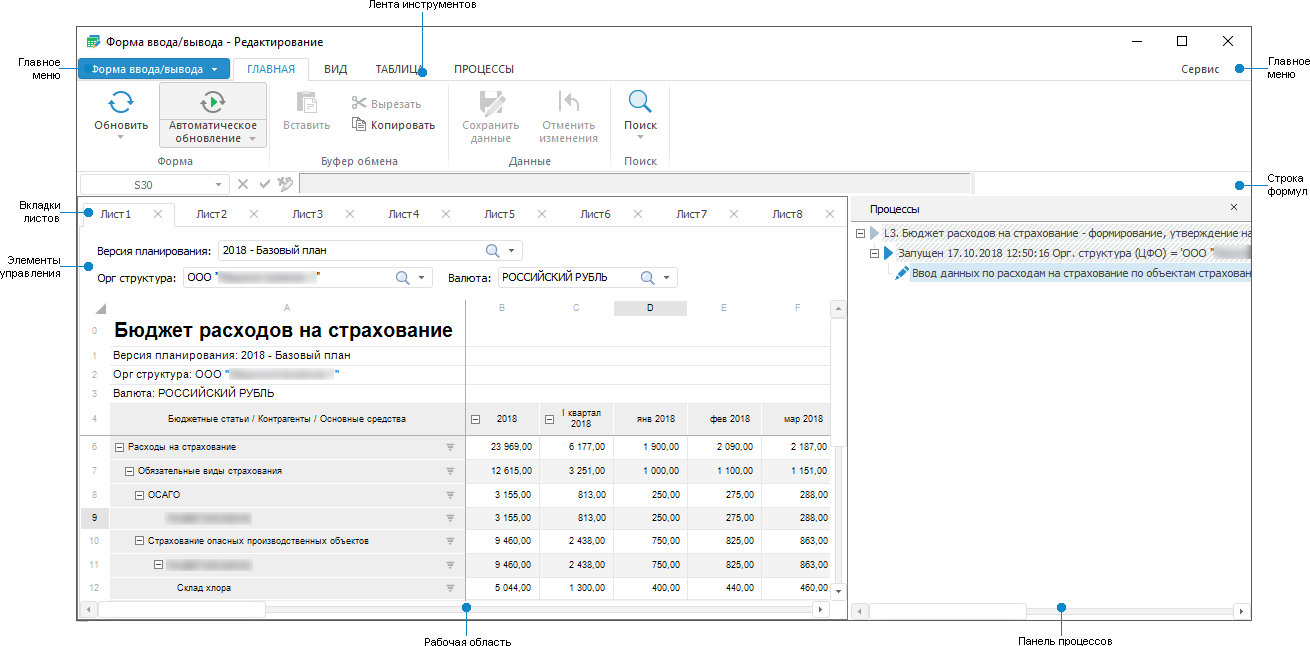
Task: Collapse the Обязательные виды страхования row
Action: coord(130,471)
